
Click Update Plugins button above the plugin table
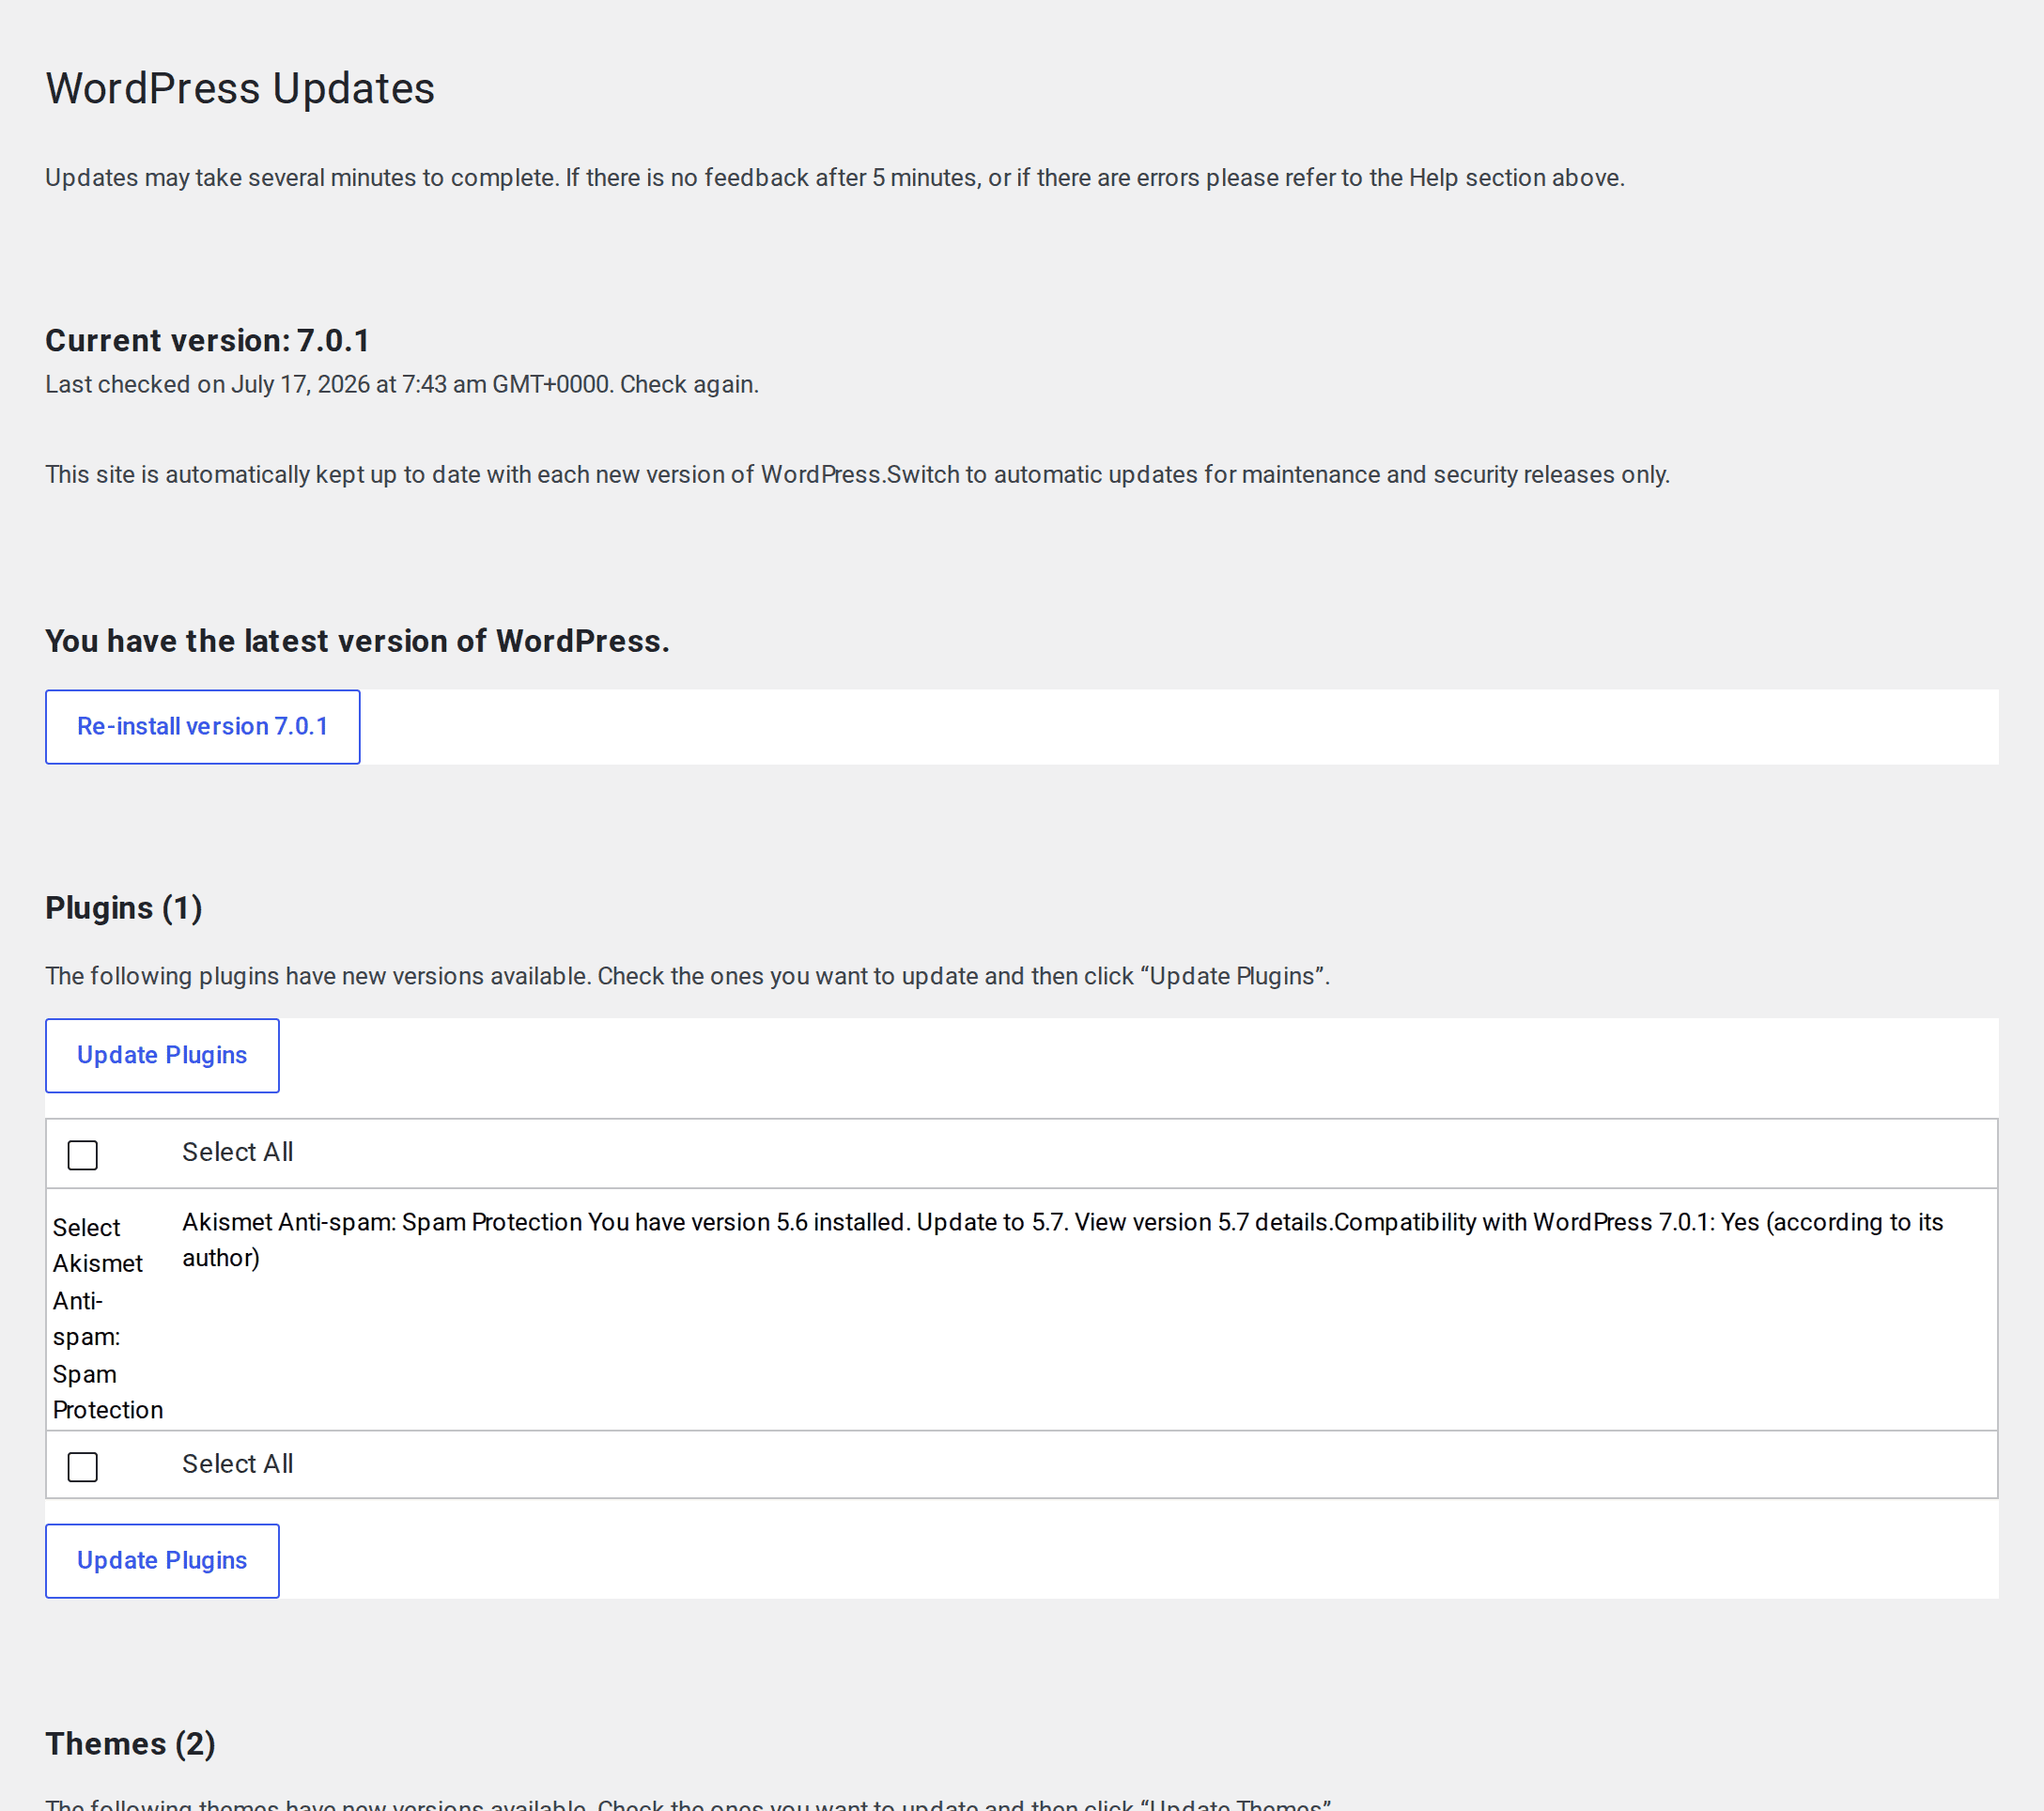point(162,1056)
